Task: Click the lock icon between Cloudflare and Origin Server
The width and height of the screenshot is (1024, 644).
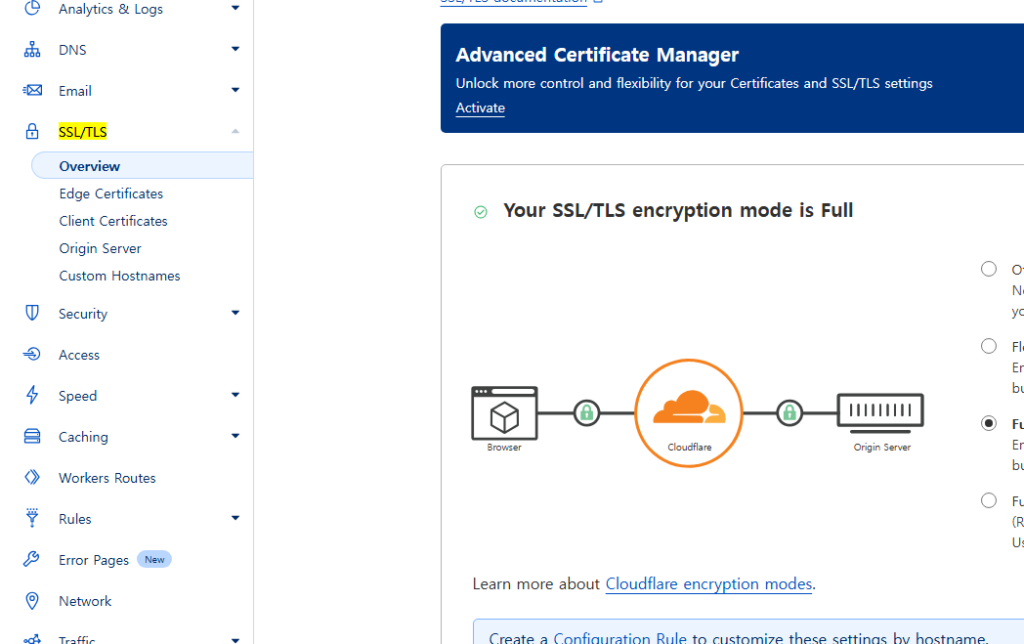Action: pos(790,413)
